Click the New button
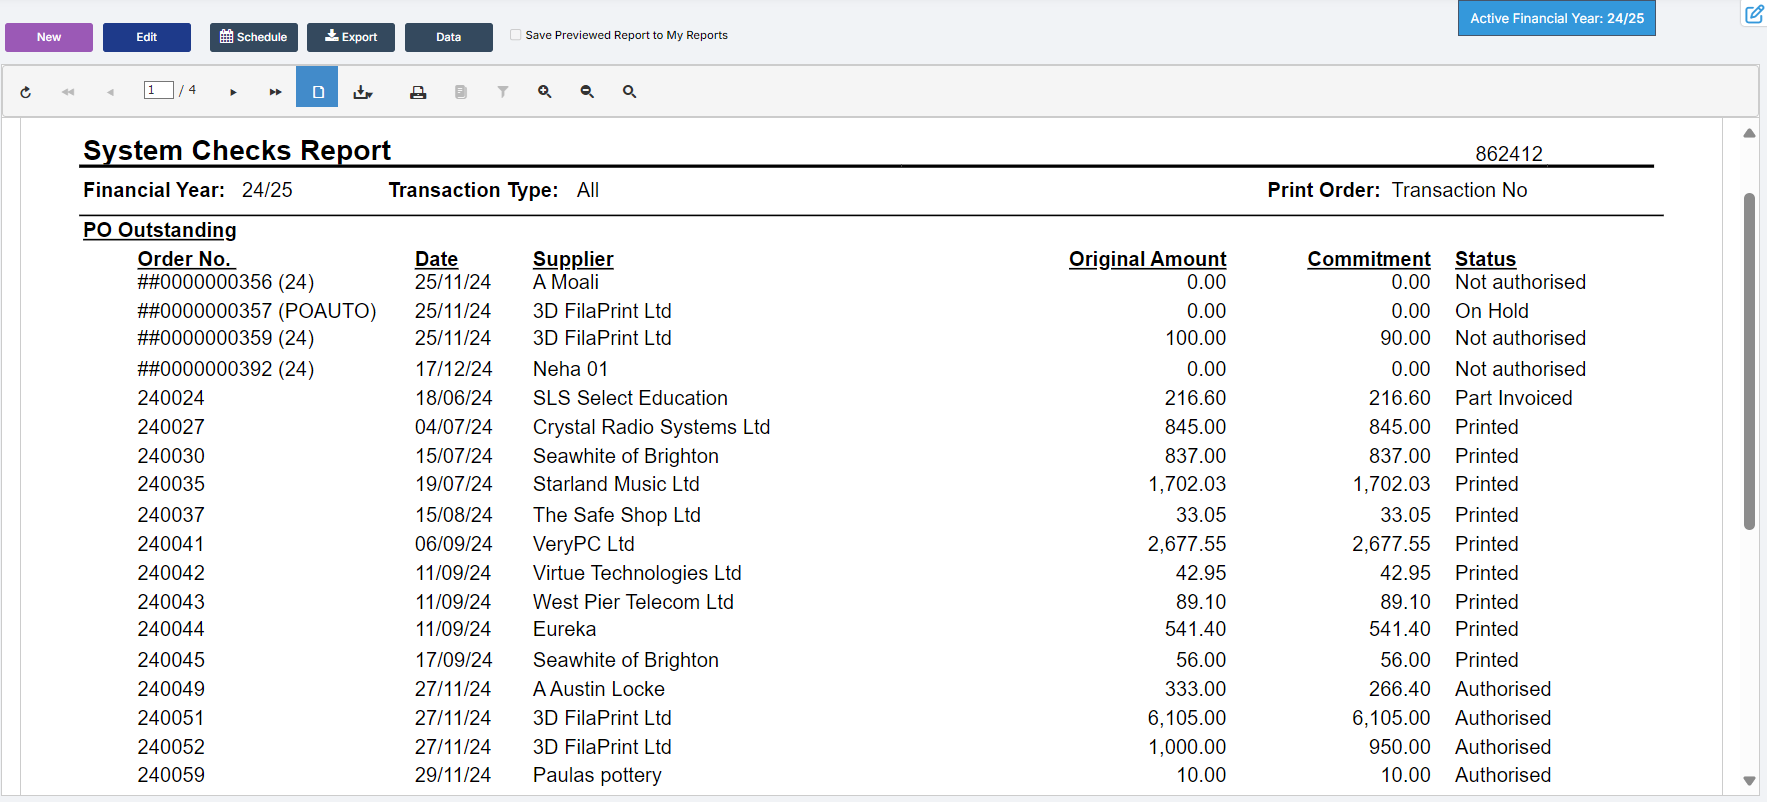This screenshot has height=802, width=1767. (49, 37)
